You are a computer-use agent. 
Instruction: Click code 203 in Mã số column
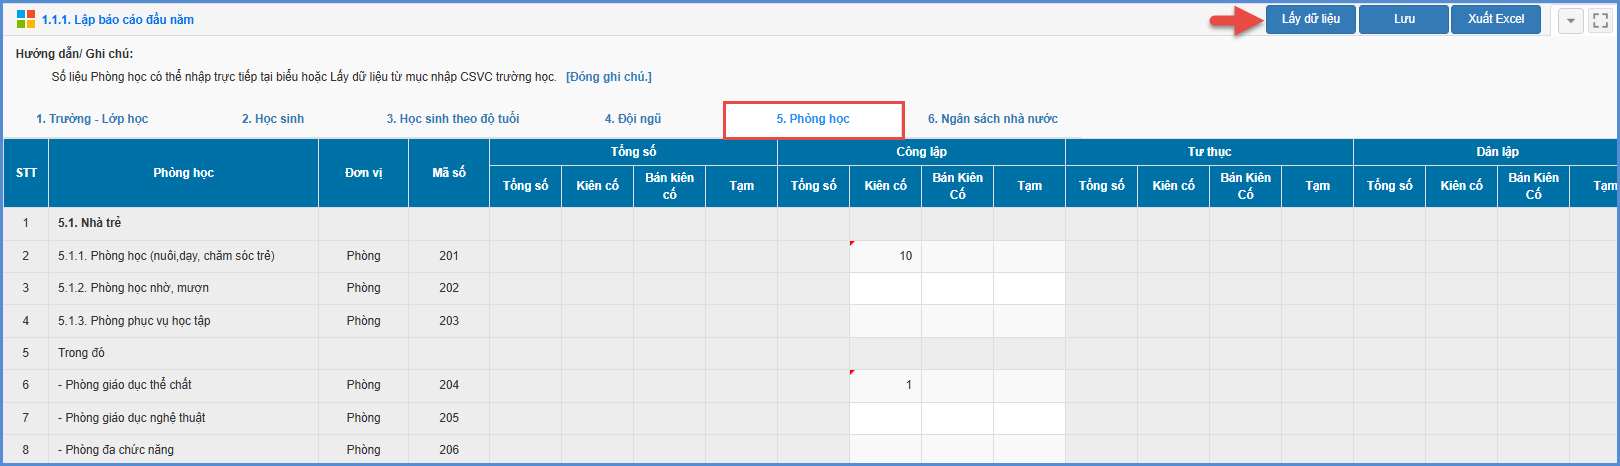click(x=449, y=321)
